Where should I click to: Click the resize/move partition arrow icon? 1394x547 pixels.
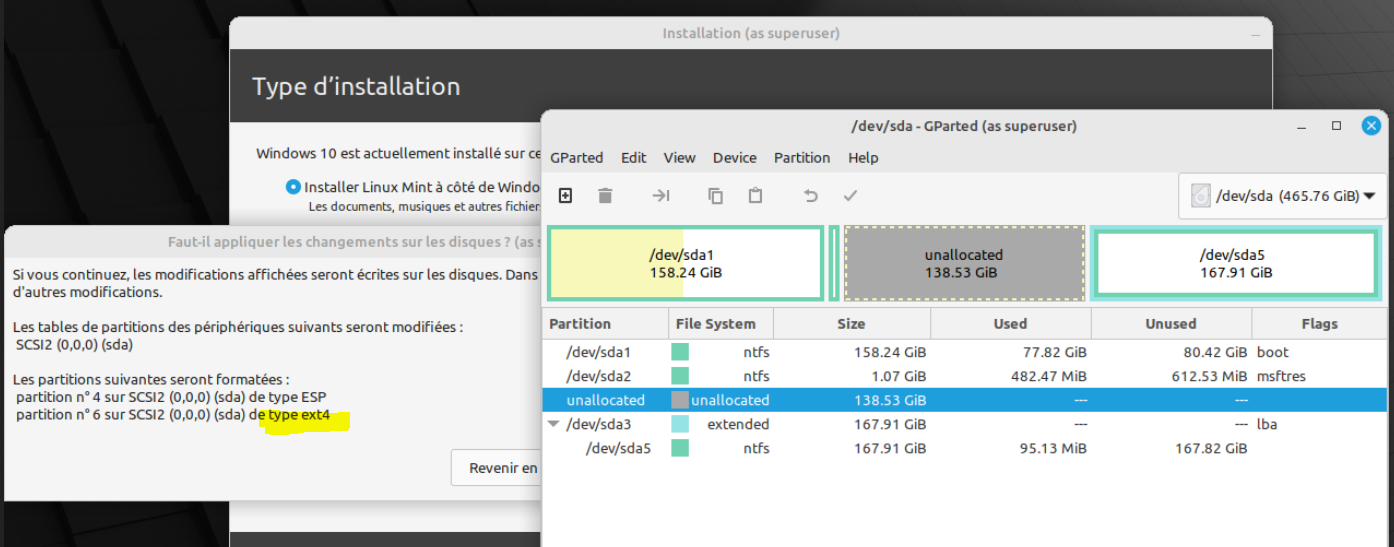[x=660, y=196]
